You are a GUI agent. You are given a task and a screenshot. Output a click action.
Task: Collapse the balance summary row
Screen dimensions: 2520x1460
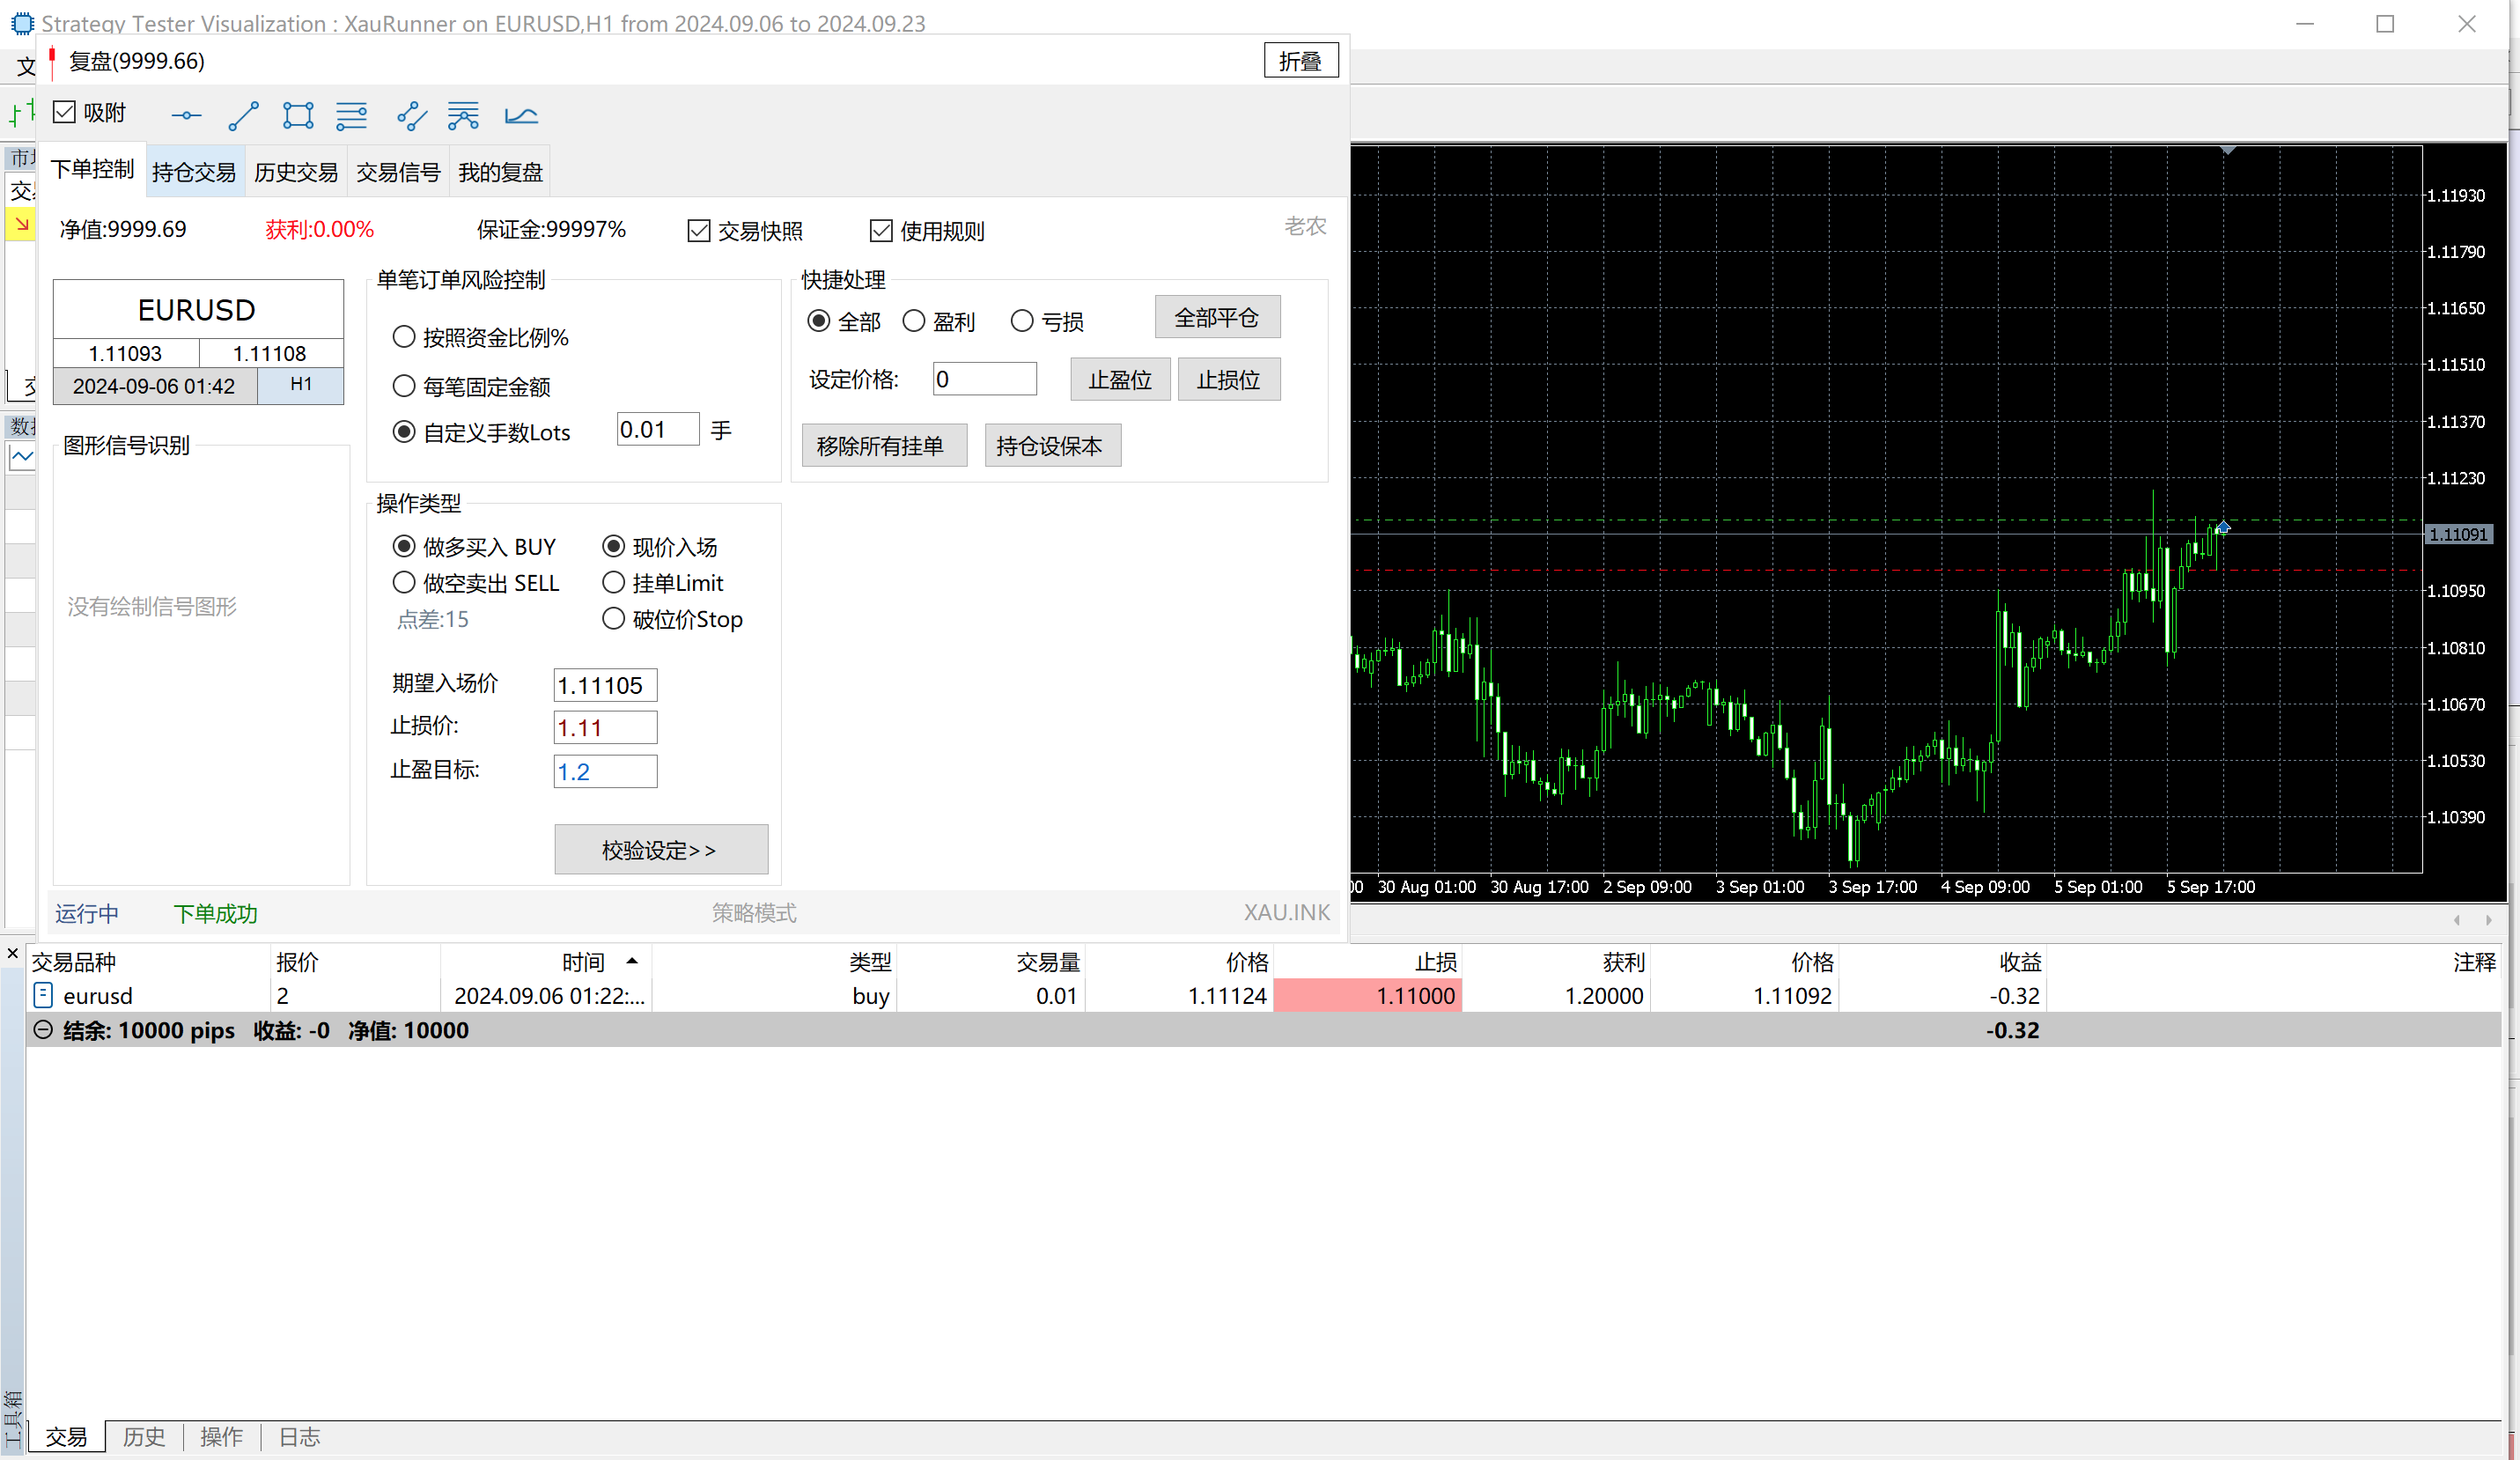pos(43,1030)
